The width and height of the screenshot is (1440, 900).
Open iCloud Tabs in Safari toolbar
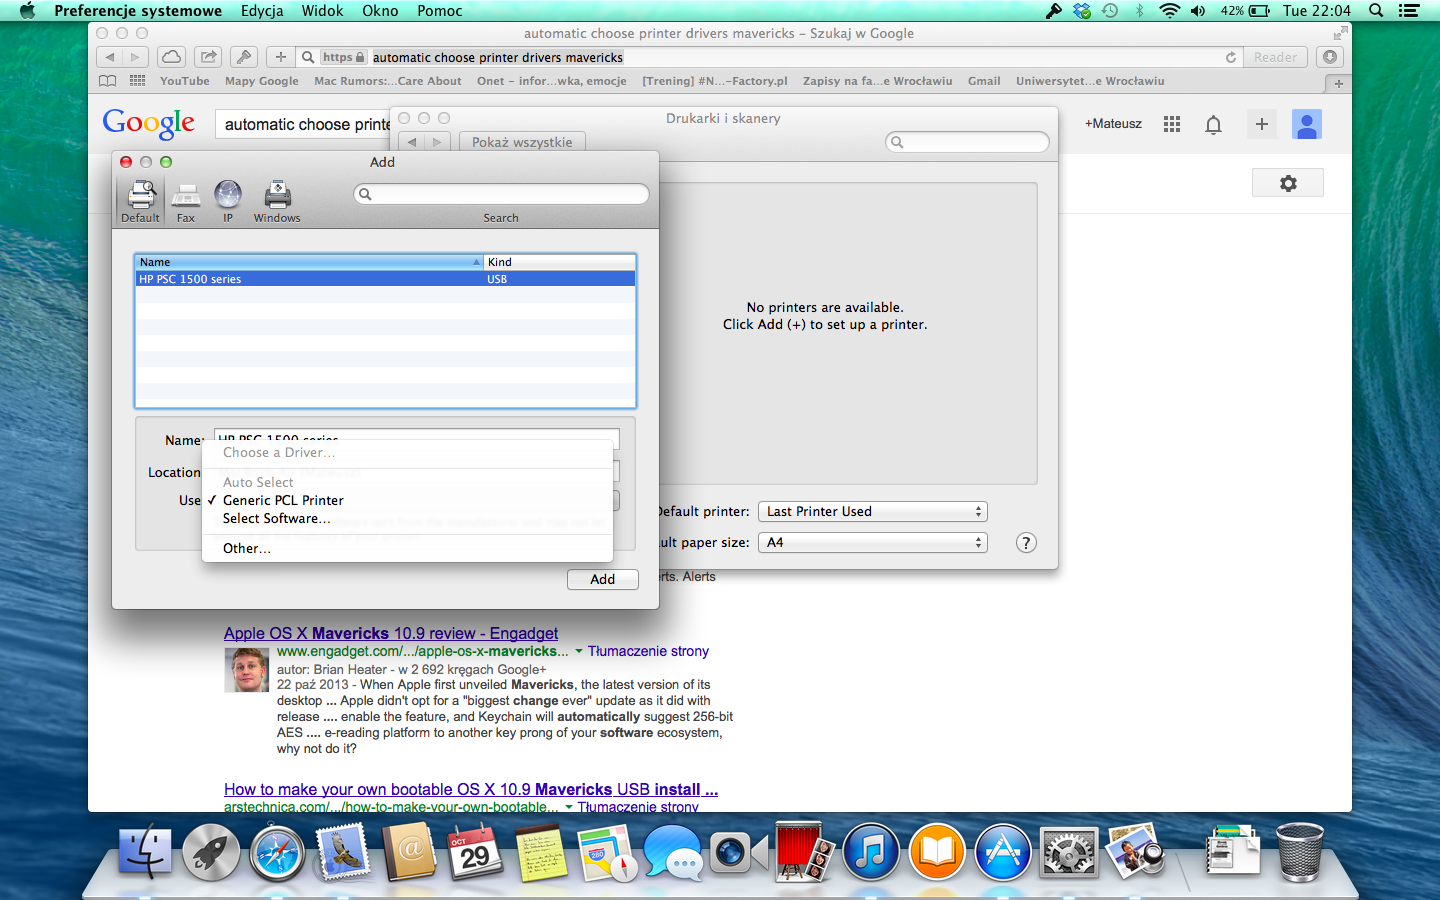coord(171,57)
